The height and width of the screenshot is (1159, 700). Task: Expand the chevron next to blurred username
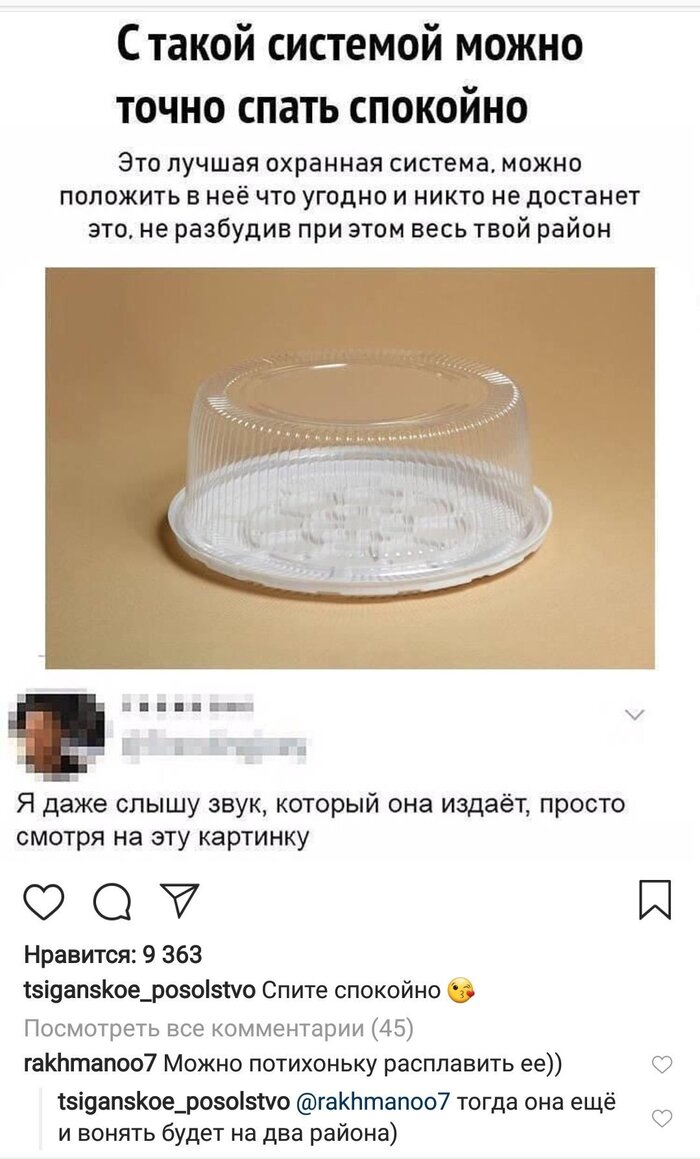[635, 715]
